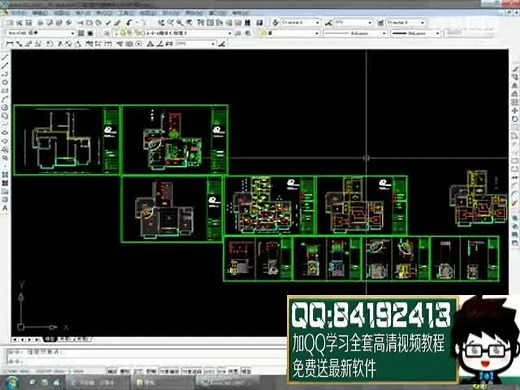Click the 模型 button in status bar
The height and width of the screenshot is (390, 520).
click(246, 371)
